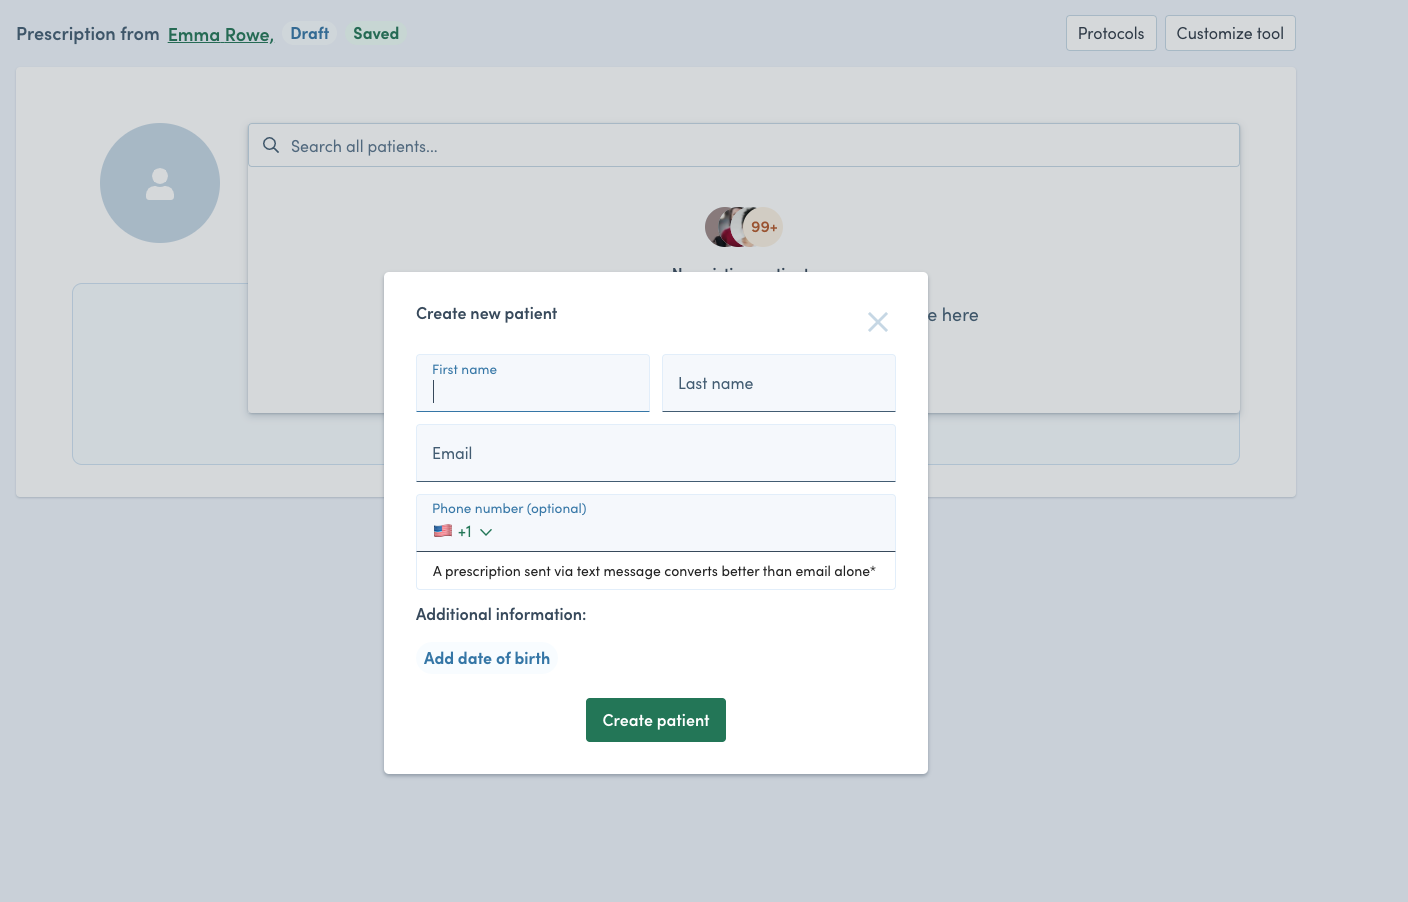Expand the +1 phone prefix selector
This screenshot has height=902, width=1408.
[464, 531]
